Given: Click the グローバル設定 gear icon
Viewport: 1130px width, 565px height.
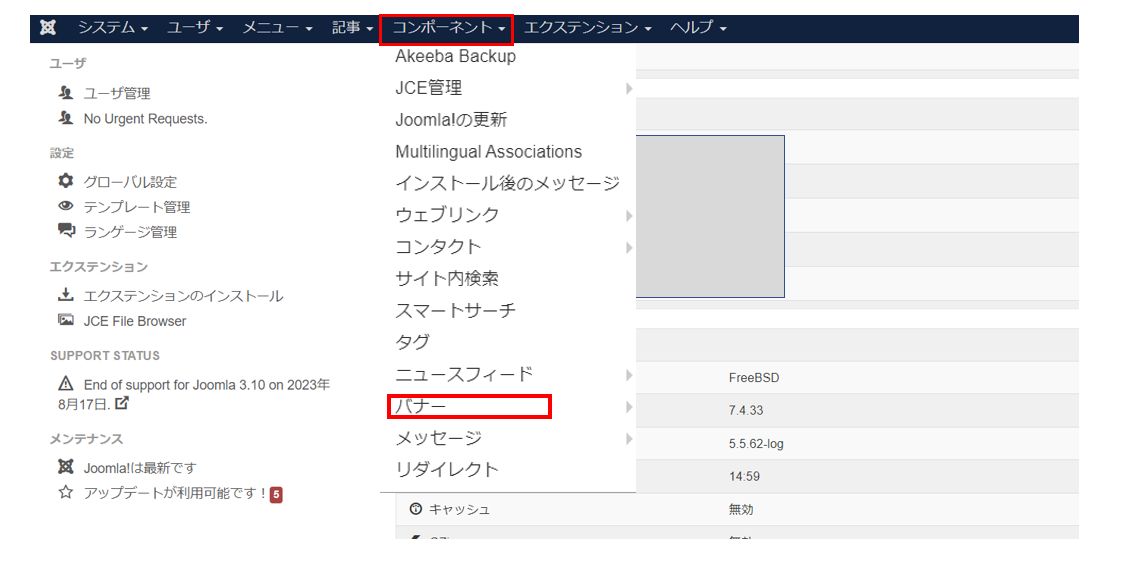Looking at the screenshot, I should [x=66, y=182].
